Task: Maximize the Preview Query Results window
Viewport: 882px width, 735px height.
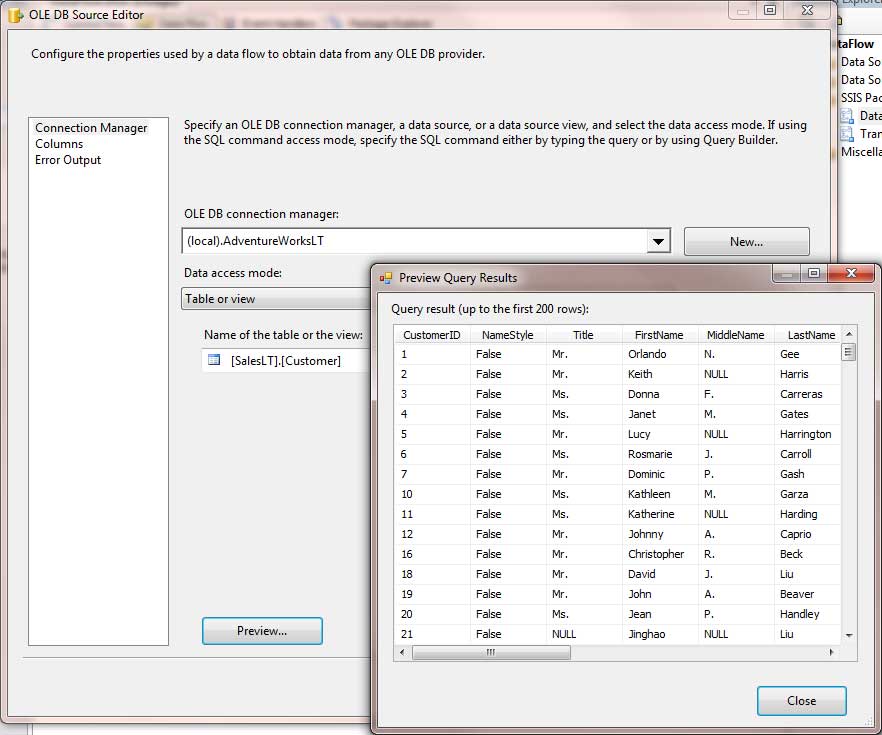Action: point(814,273)
